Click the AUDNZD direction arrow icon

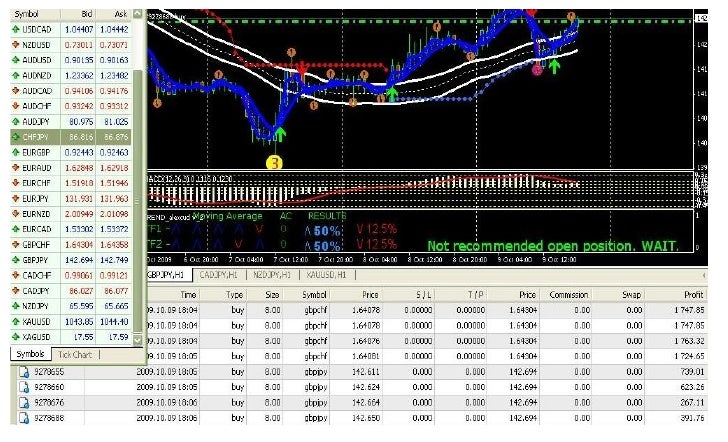[x=15, y=75]
